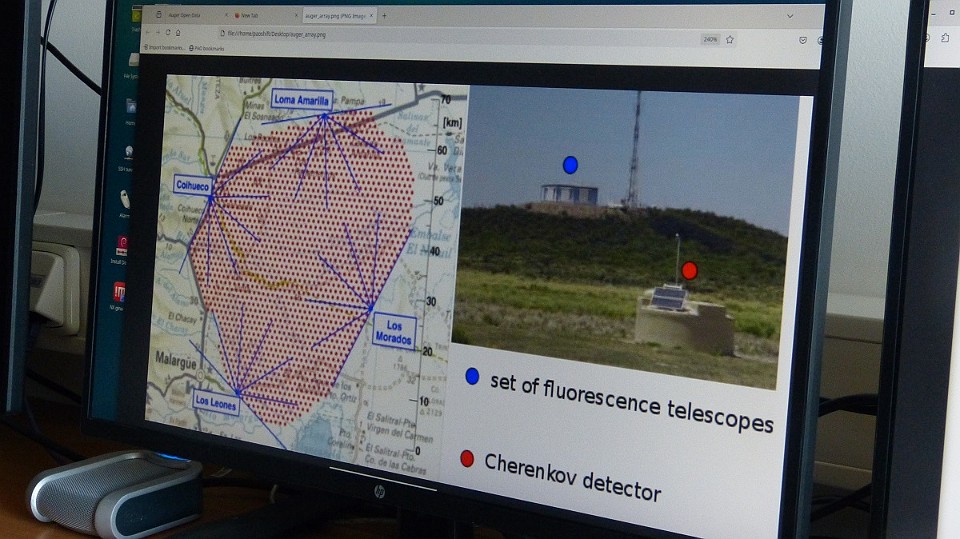Click the Loma Amarilla label on map
This screenshot has width=960, height=539.
[302, 98]
